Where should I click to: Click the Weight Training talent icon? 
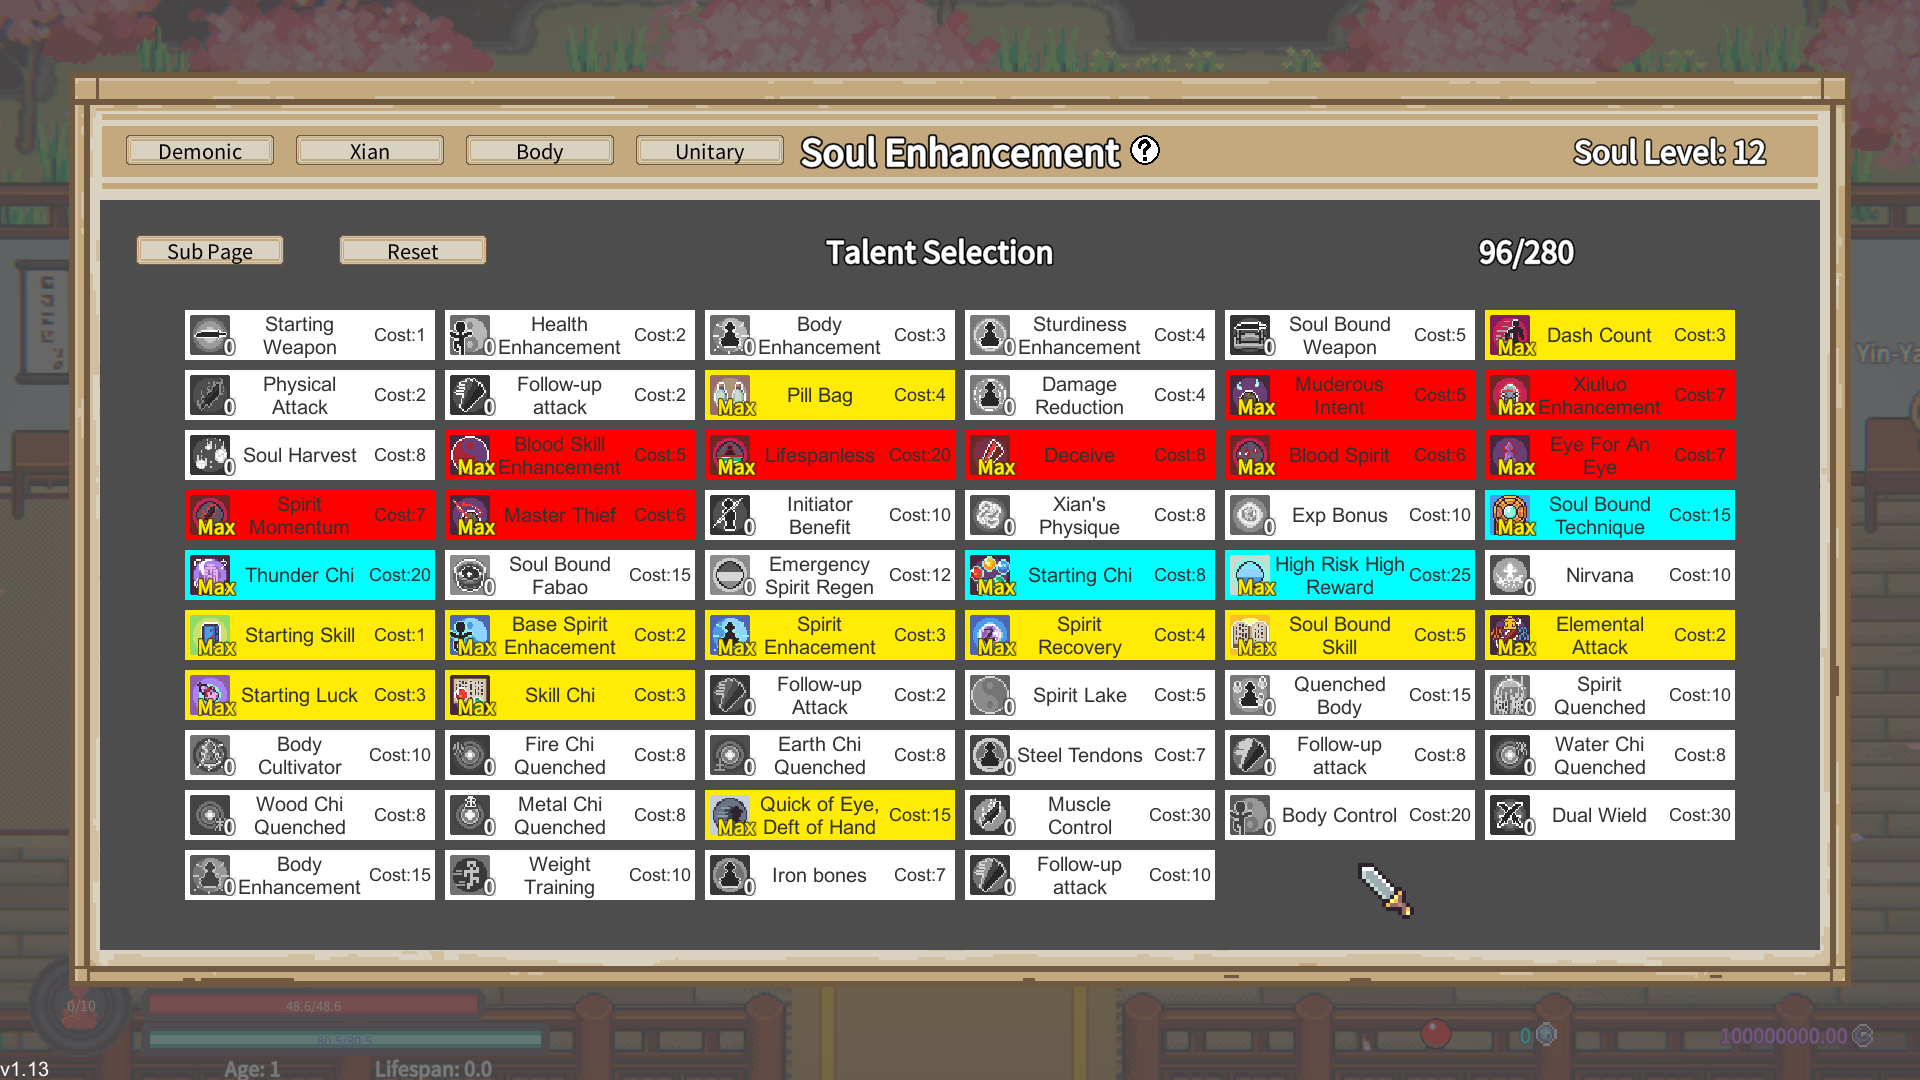click(x=471, y=875)
